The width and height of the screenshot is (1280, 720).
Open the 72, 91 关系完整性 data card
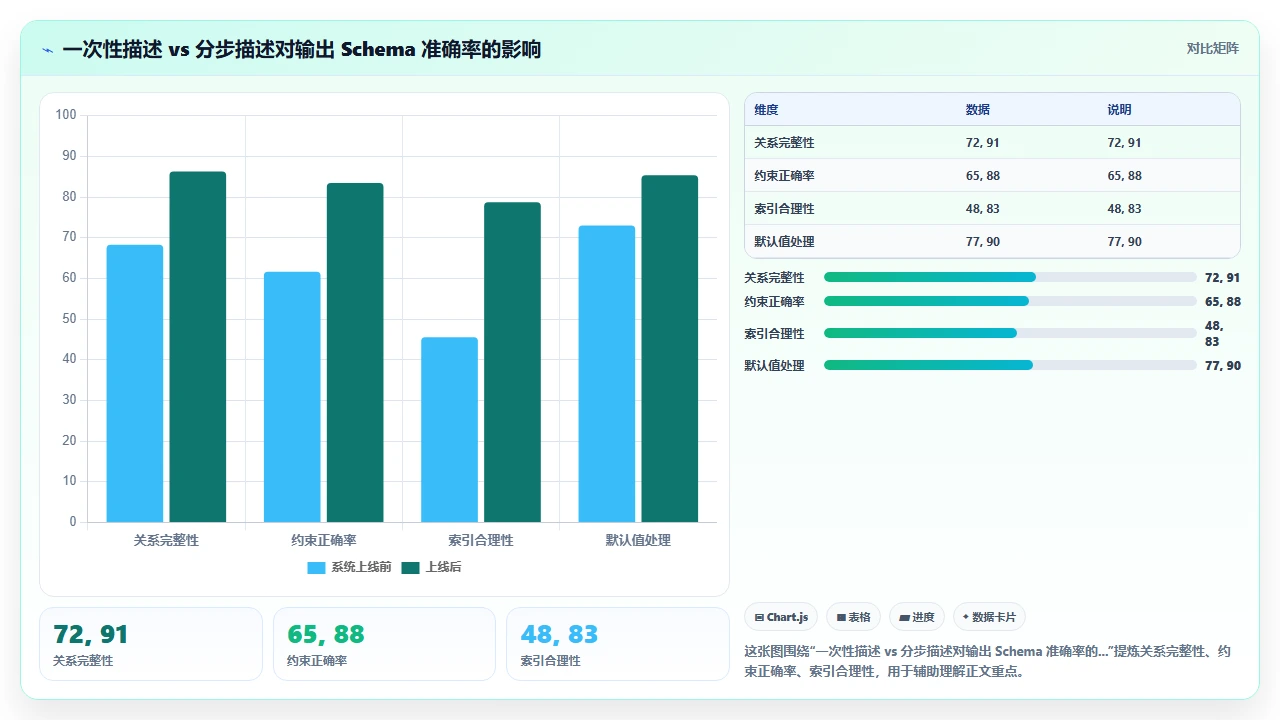pyautogui.click(x=150, y=644)
